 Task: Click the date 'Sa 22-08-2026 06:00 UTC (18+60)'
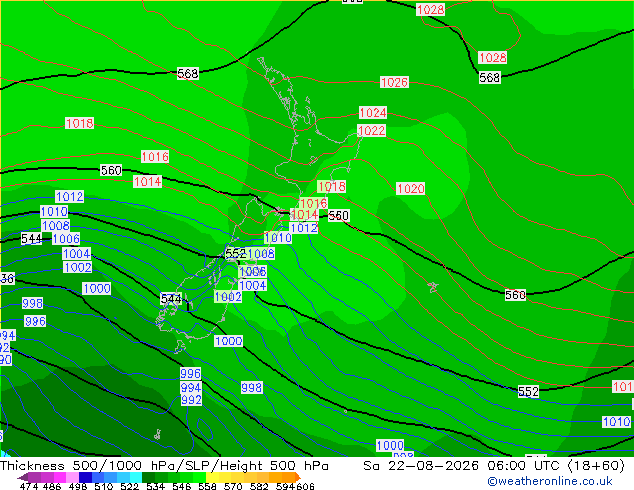coord(494,466)
